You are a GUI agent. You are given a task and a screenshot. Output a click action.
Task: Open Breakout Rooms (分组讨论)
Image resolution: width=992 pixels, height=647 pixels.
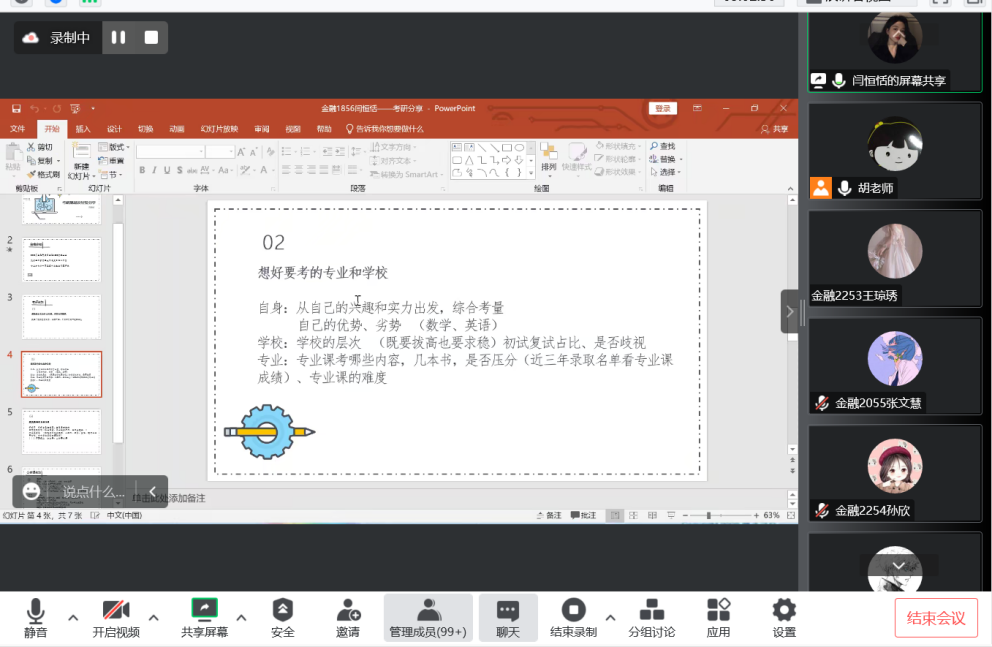point(651,610)
